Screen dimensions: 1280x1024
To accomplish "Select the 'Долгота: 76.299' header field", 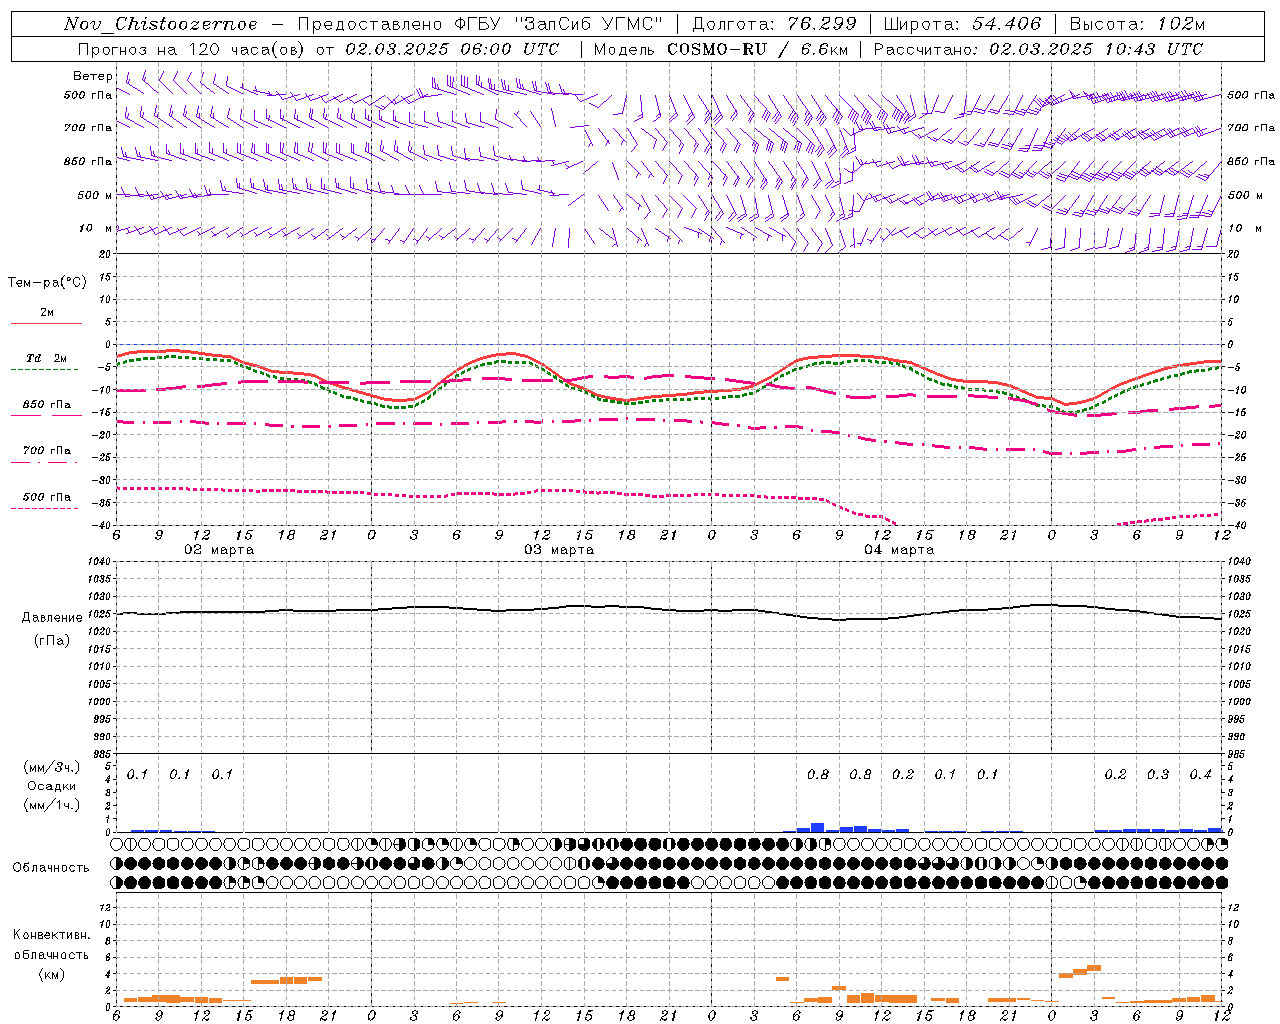I will click(x=774, y=24).
